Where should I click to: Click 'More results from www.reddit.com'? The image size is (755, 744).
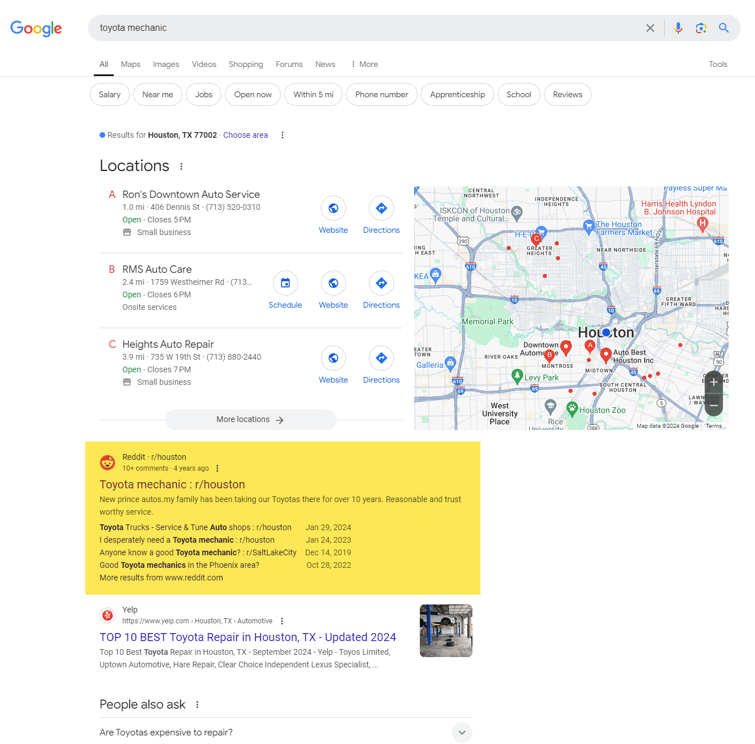click(161, 577)
